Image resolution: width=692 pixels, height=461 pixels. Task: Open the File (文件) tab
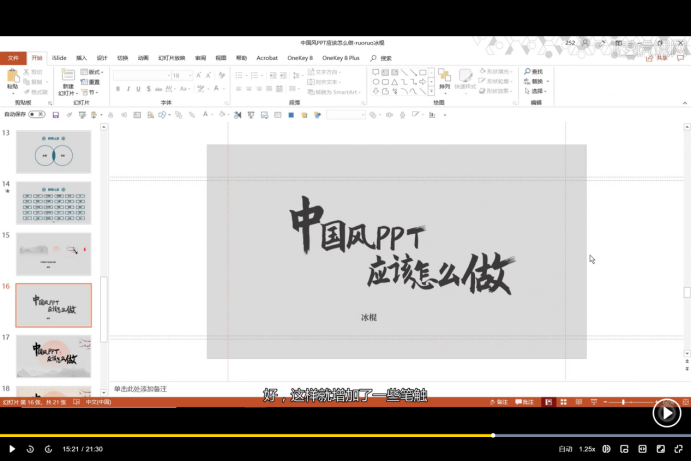tap(13, 58)
